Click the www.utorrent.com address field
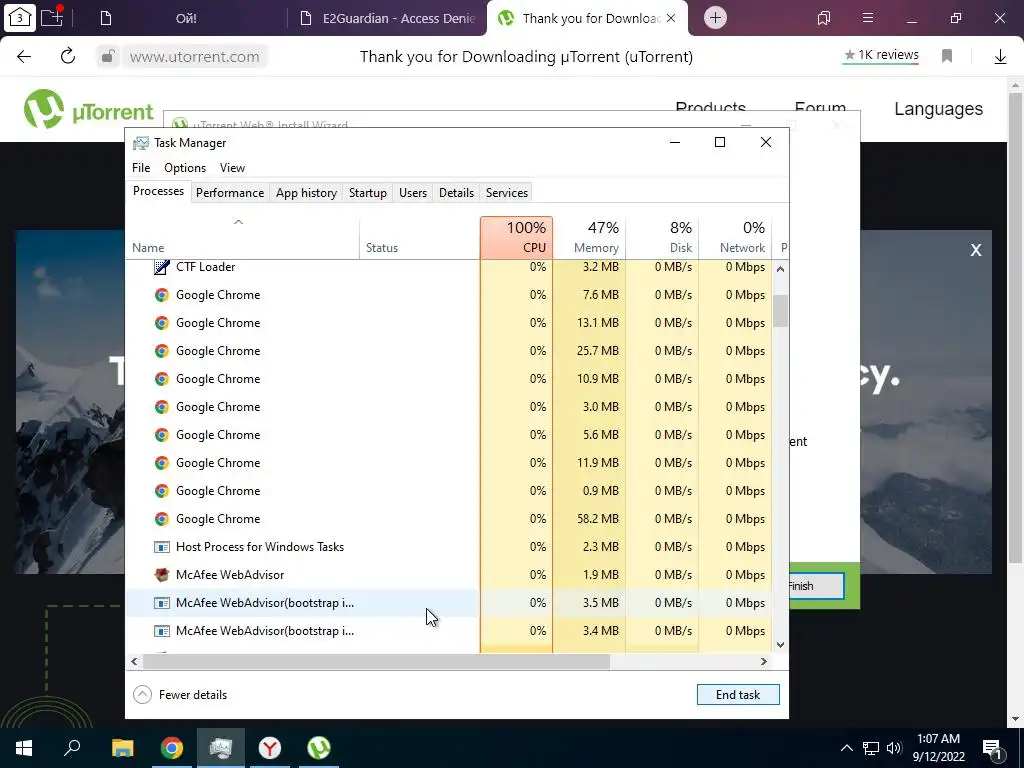Image resolution: width=1024 pixels, height=768 pixels. pos(195,57)
